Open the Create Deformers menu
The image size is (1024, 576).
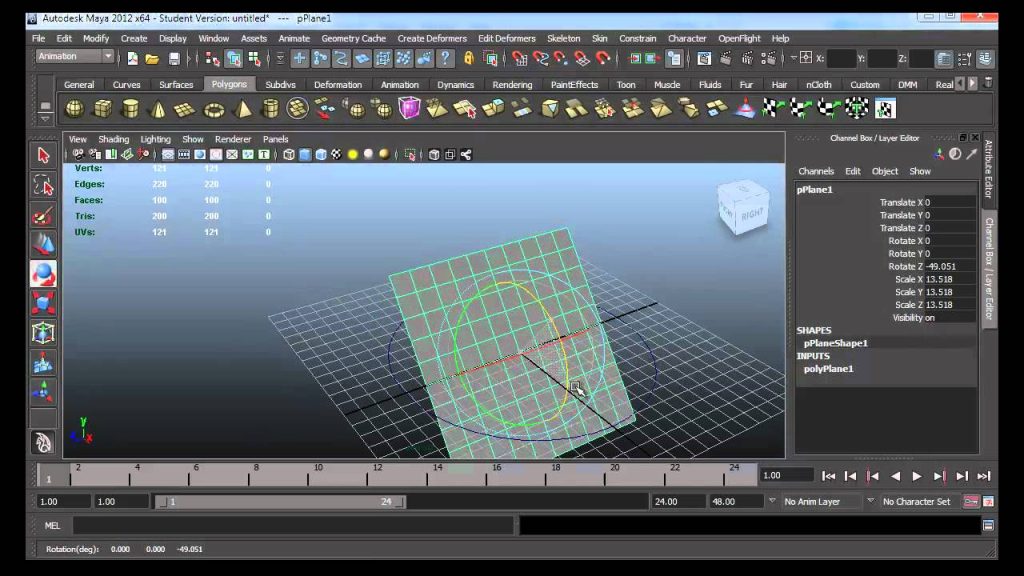coord(432,39)
